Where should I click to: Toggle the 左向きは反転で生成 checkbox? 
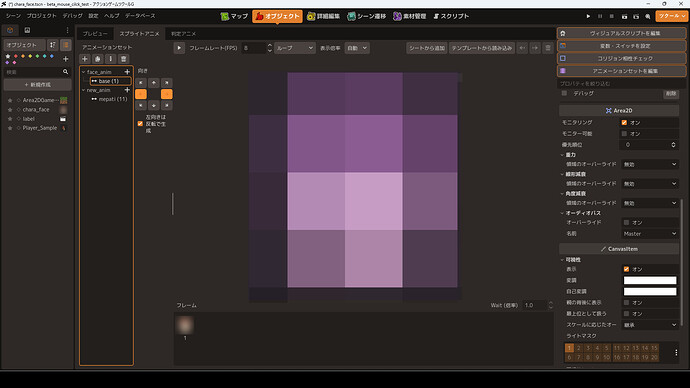pos(140,124)
